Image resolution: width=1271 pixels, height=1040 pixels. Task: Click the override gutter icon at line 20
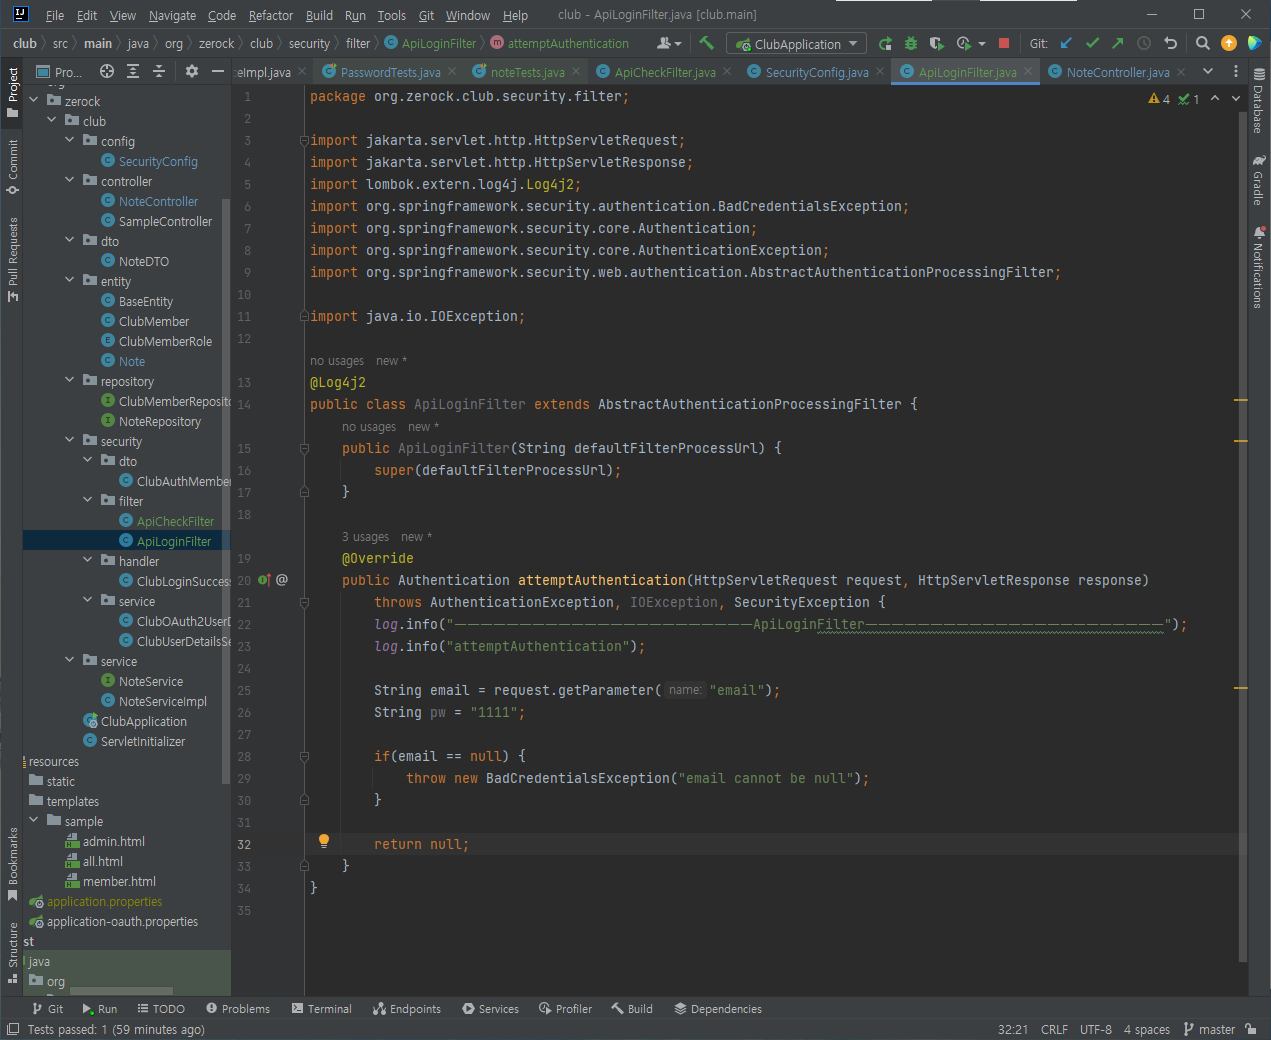pos(265,580)
